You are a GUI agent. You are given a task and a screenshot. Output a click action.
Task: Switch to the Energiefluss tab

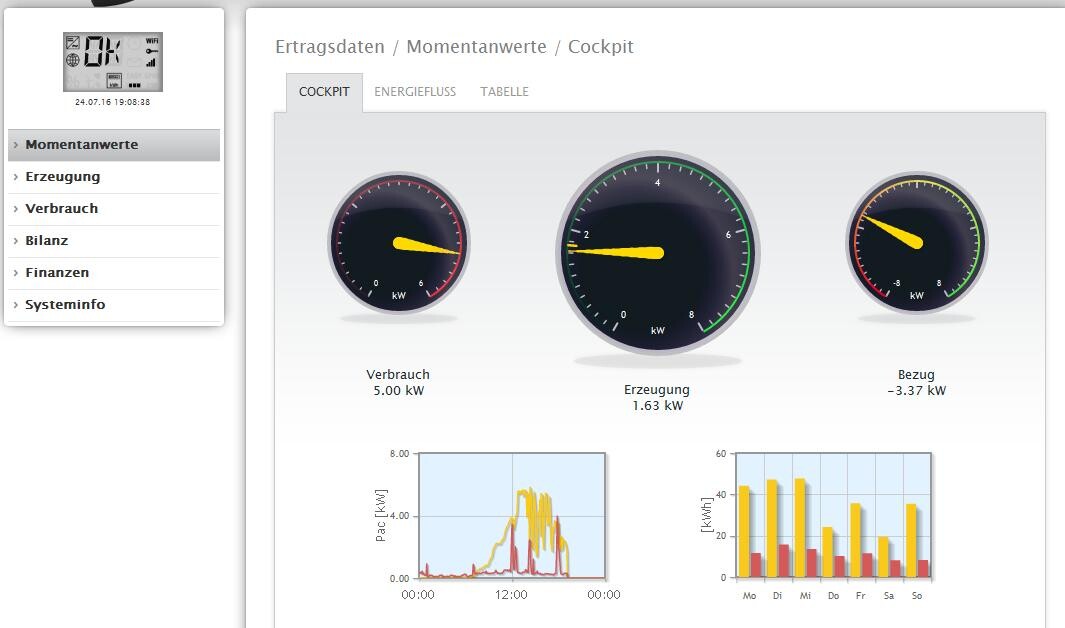click(x=415, y=92)
